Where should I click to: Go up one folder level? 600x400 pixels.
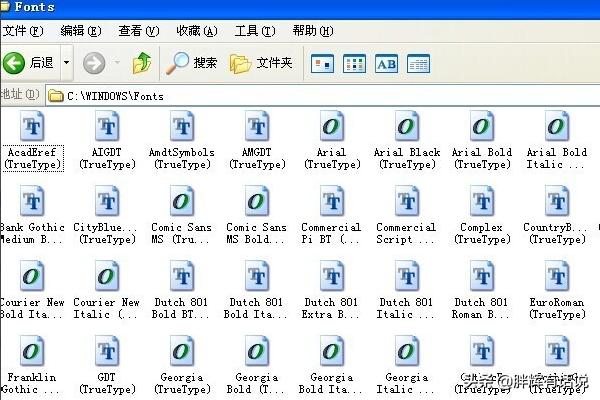click(142, 63)
